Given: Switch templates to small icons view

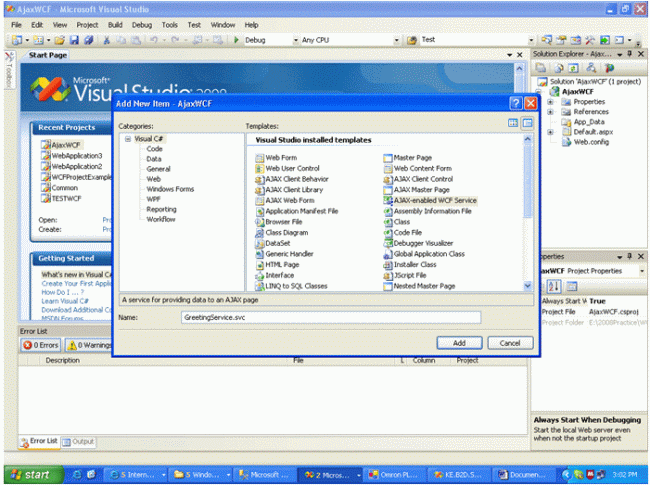Looking at the screenshot, I should click(x=527, y=123).
